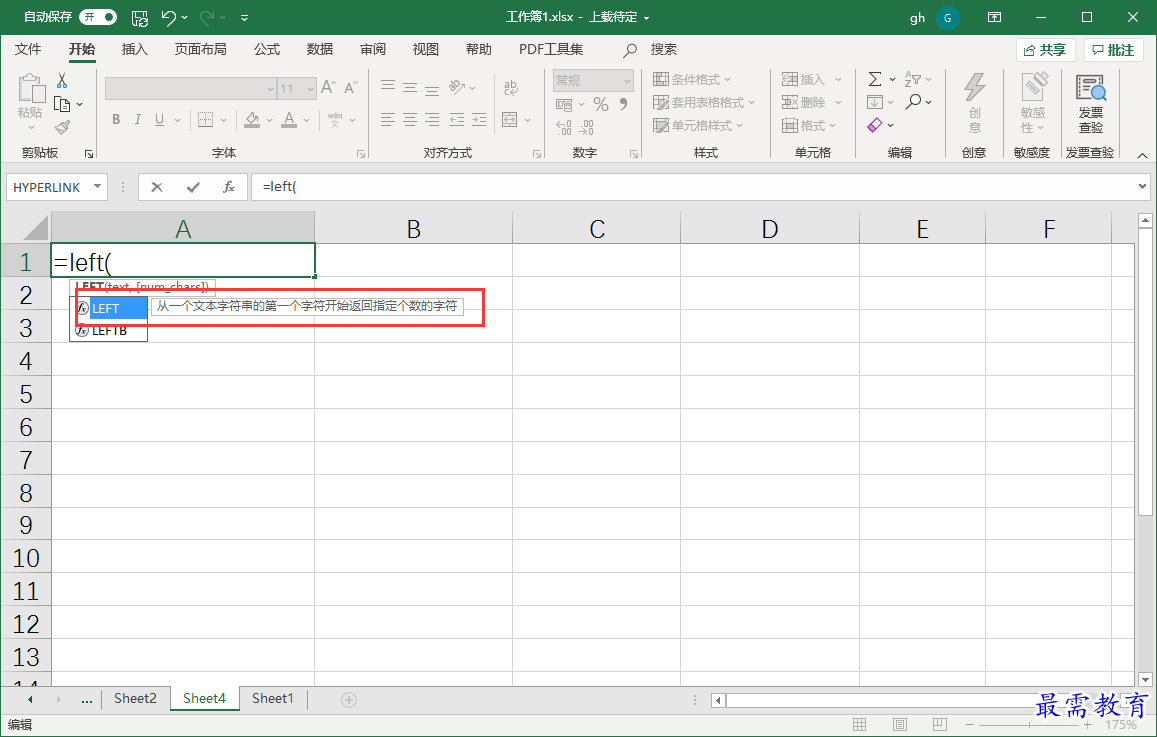Click the Font Color A swatch
This screenshot has width=1157, height=737.
click(289, 120)
